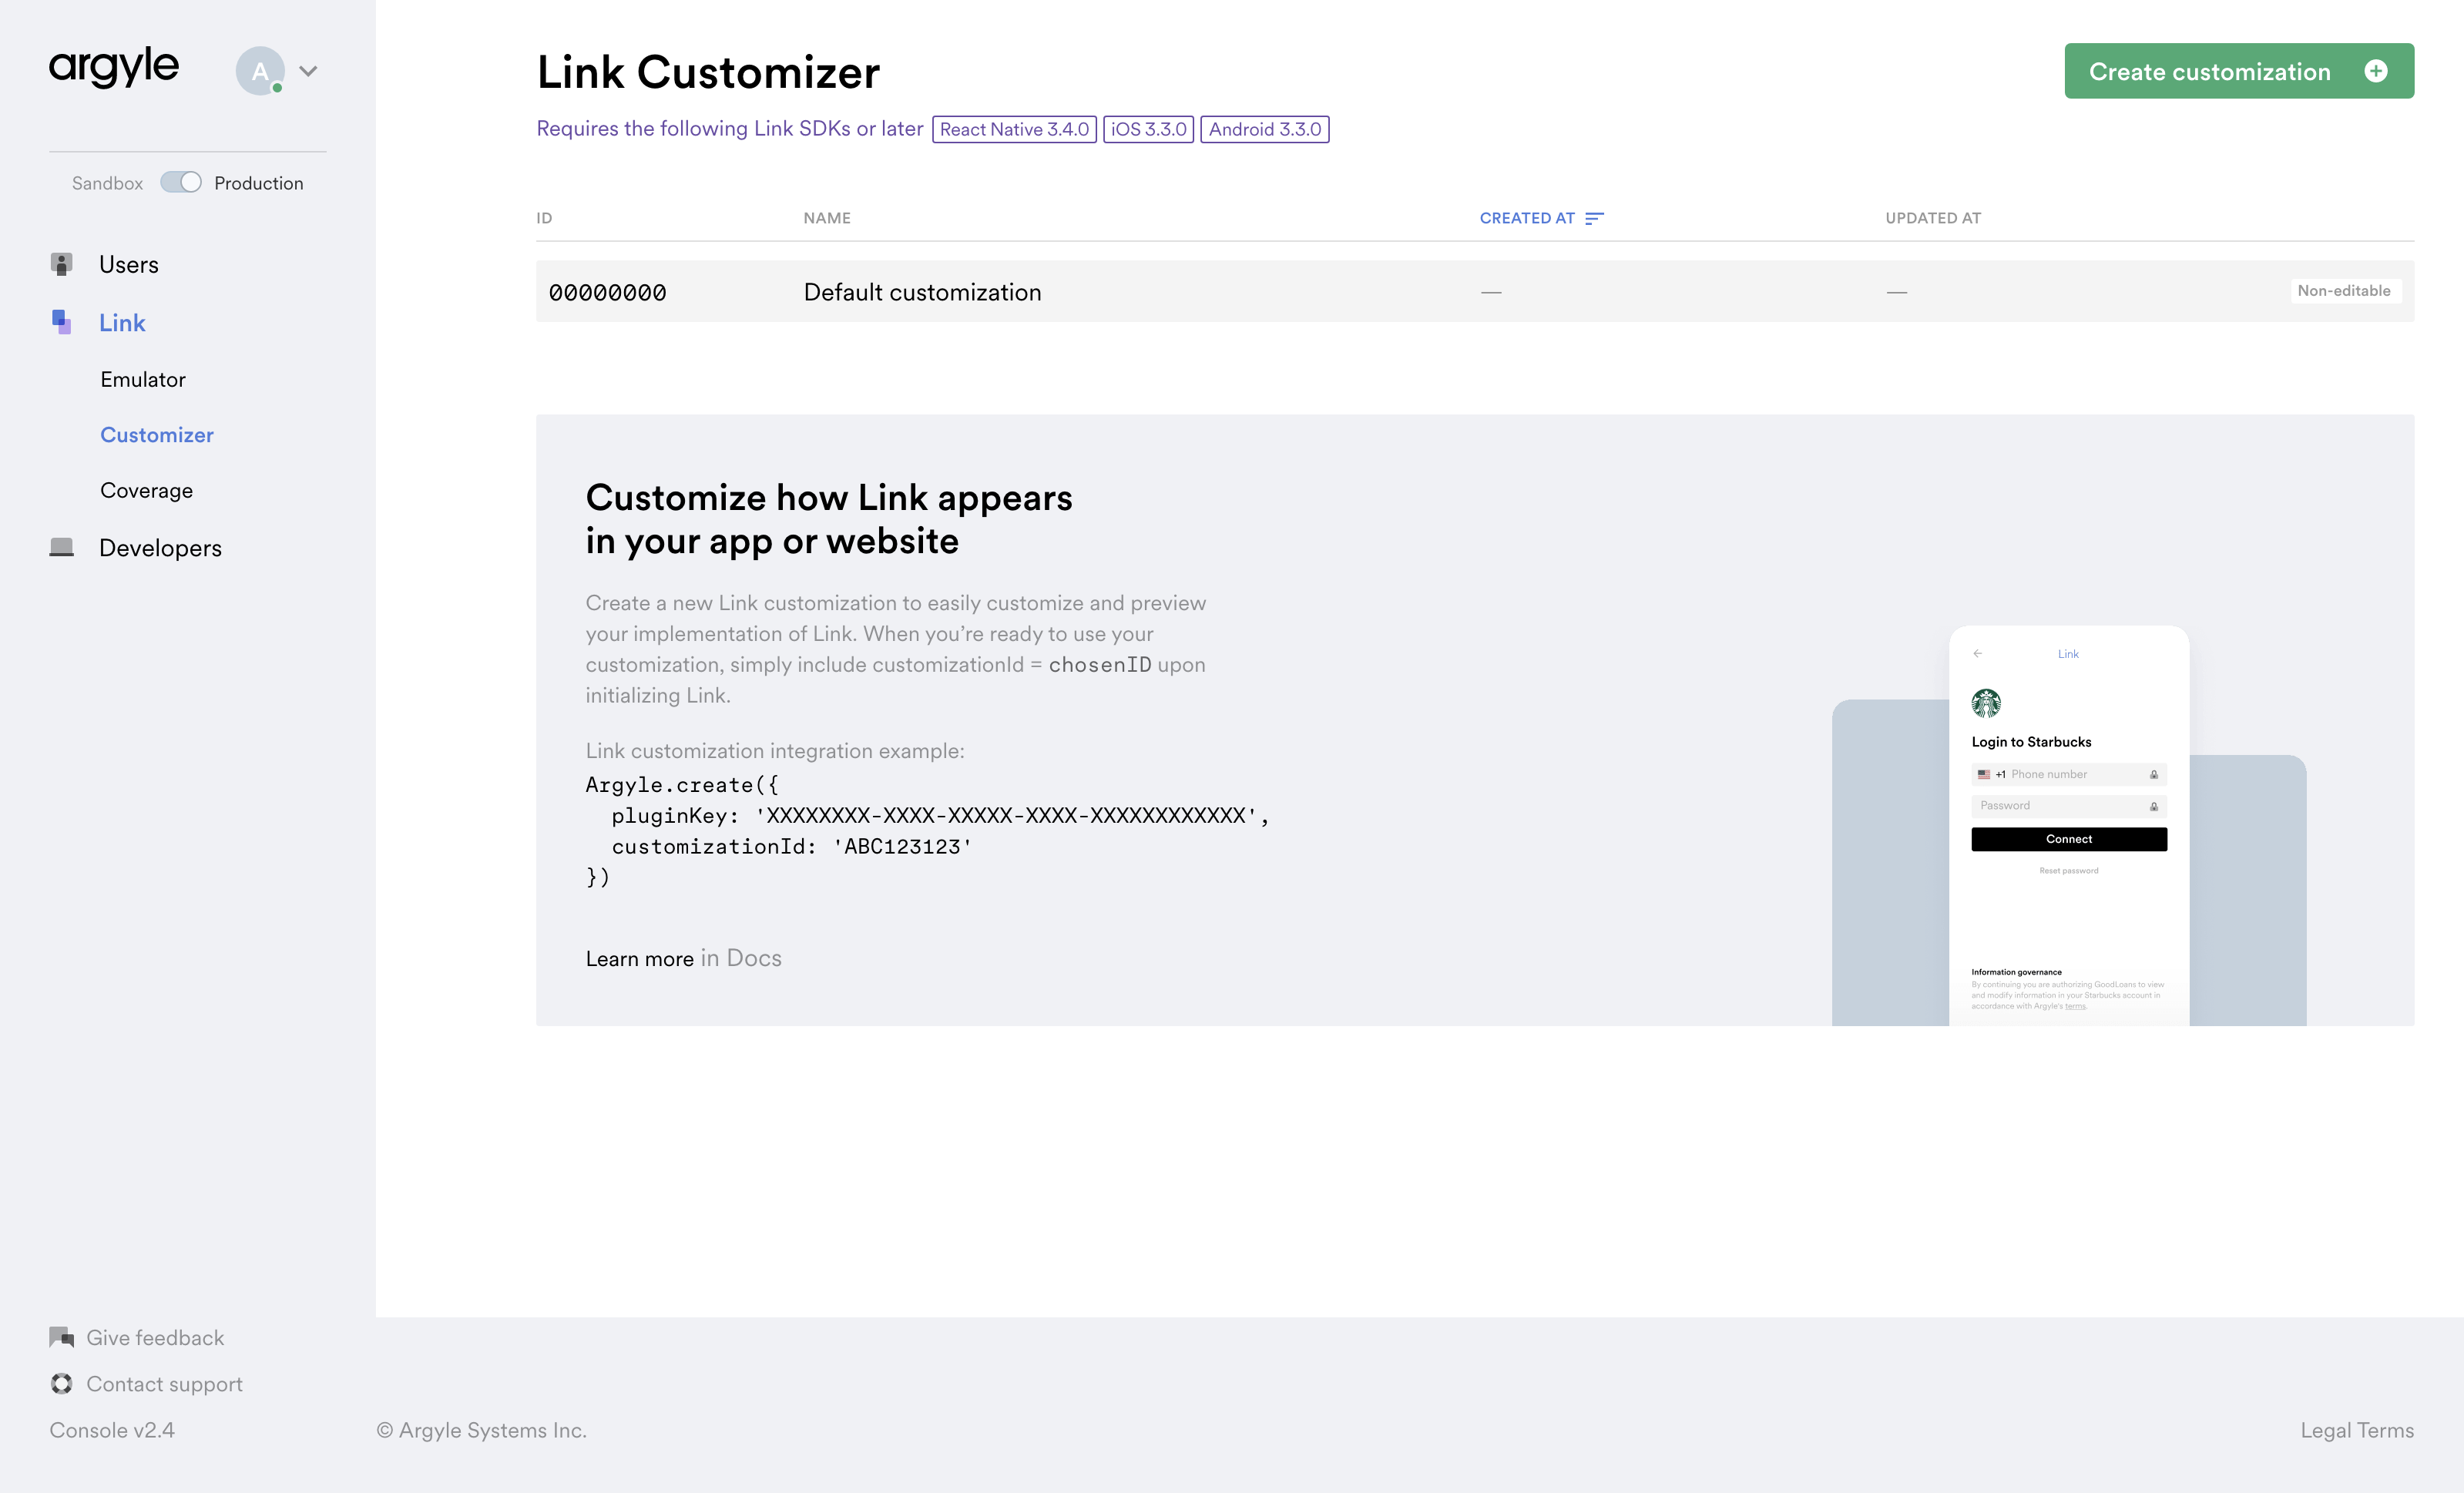Click the Created At sort icon
This screenshot has height=1493, width=2464.
[x=1594, y=218]
